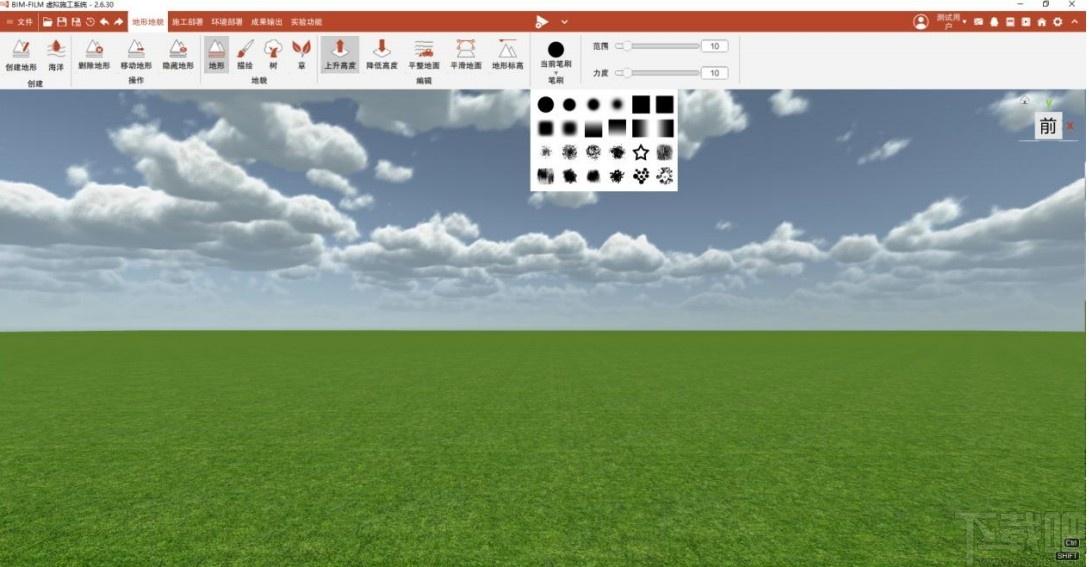1089x567 pixels.
Task: Choose the 删除地形 delete terrain icon
Action: click(94, 54)
